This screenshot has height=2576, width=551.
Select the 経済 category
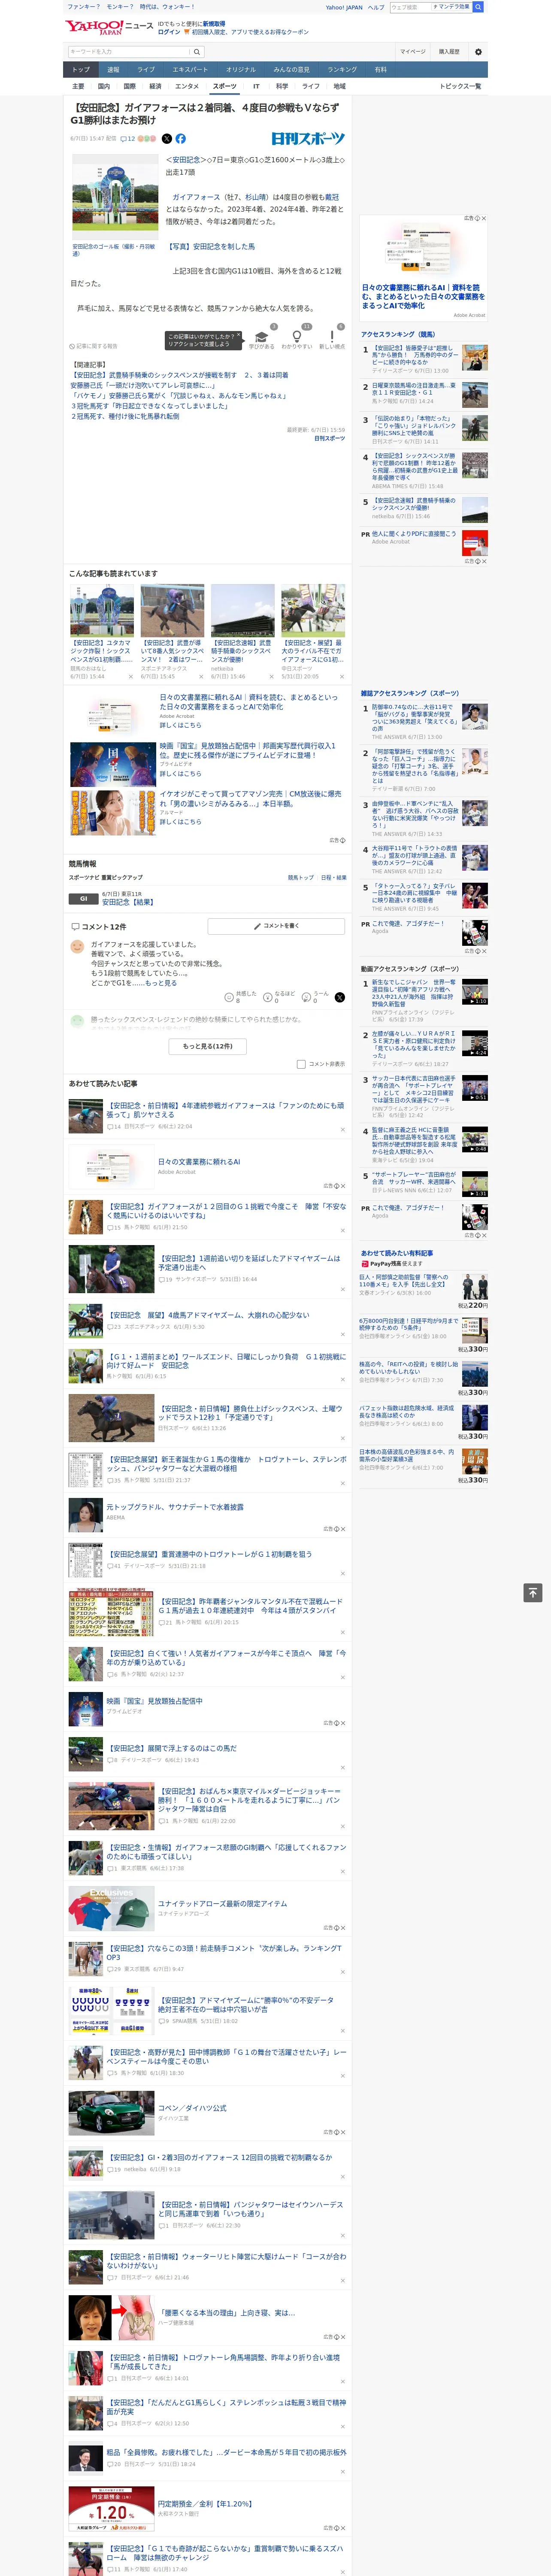155,87
